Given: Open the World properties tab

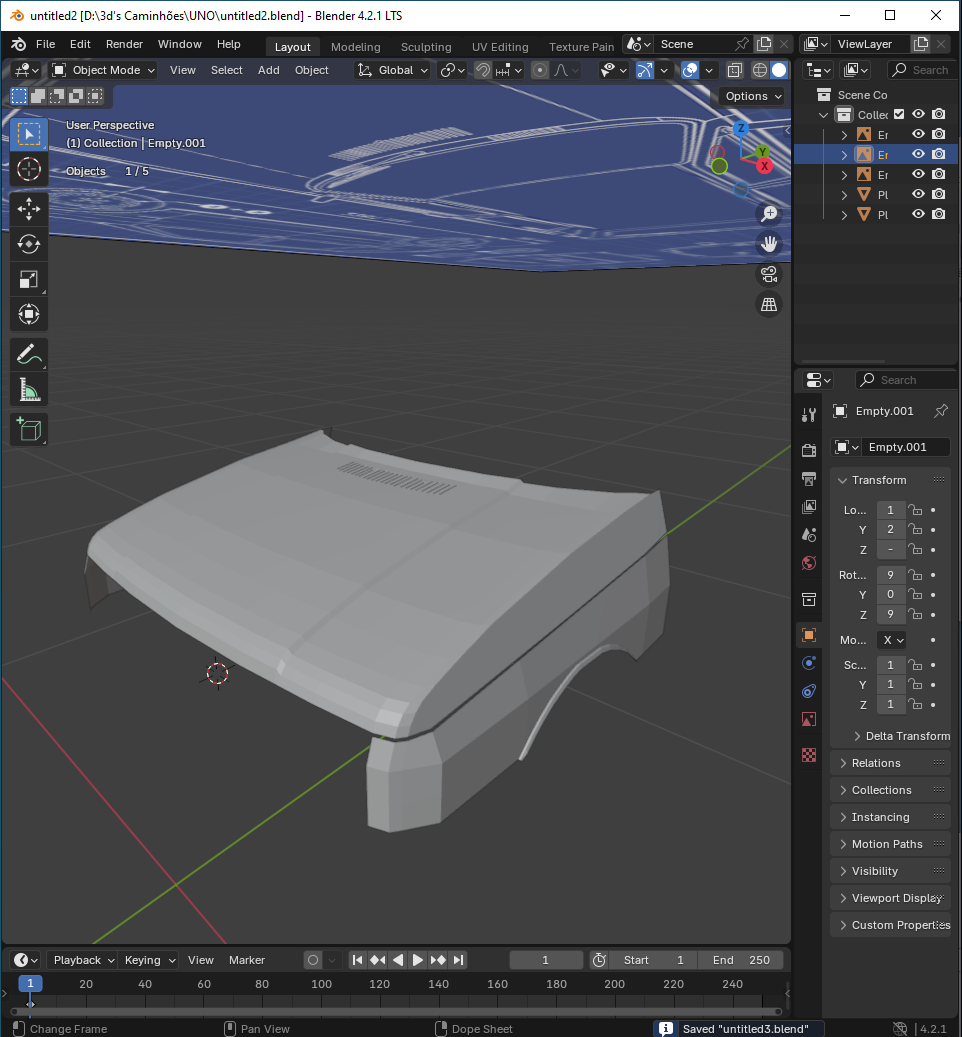Looking at the screenshot, I should point(809,563).
